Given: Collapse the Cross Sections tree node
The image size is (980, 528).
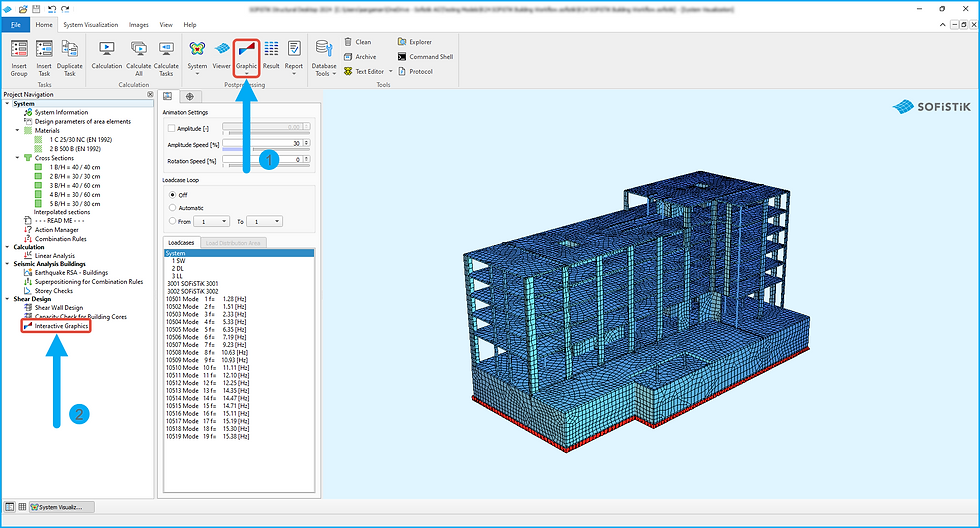Looking at the screenshot, I should pyautogui.click(x=18, y=158).
